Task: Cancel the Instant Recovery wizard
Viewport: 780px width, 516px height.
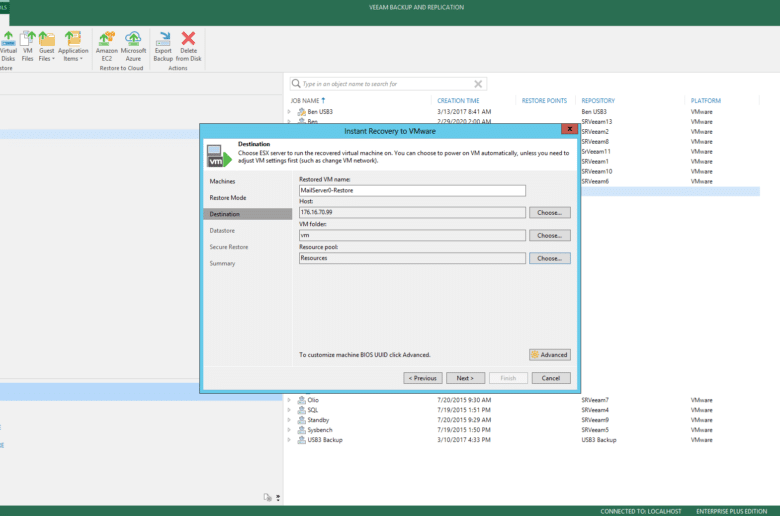Action: pos(551,378)
